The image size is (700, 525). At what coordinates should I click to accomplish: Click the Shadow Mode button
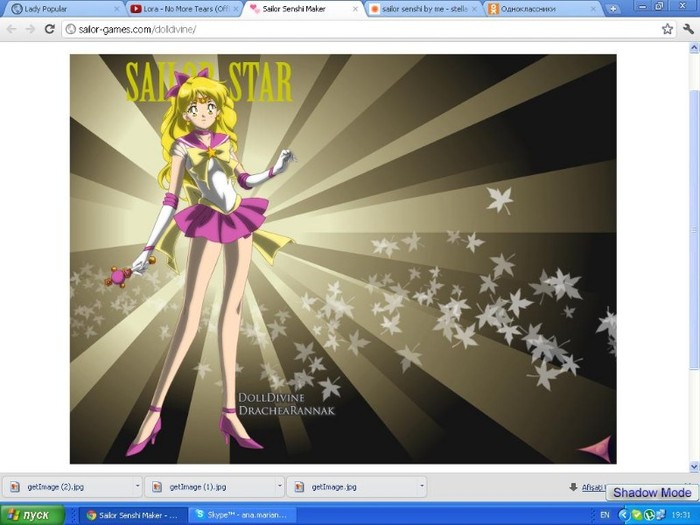(651, 492)
